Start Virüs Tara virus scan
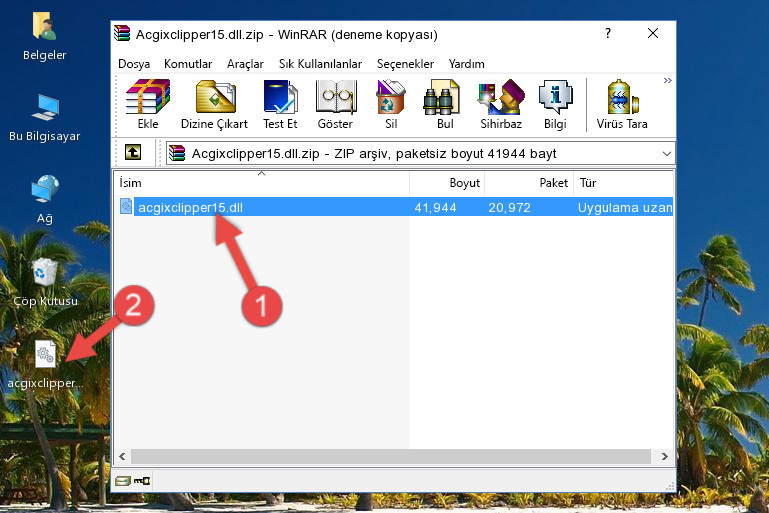 click(x=622, y=104)
